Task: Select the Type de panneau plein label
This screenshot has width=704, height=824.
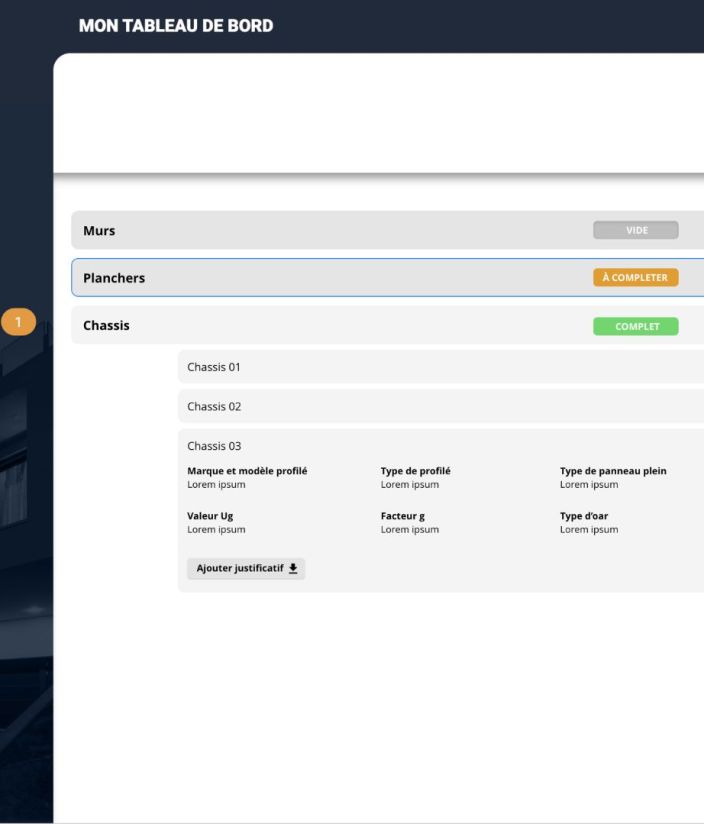Action: [613, 471]
